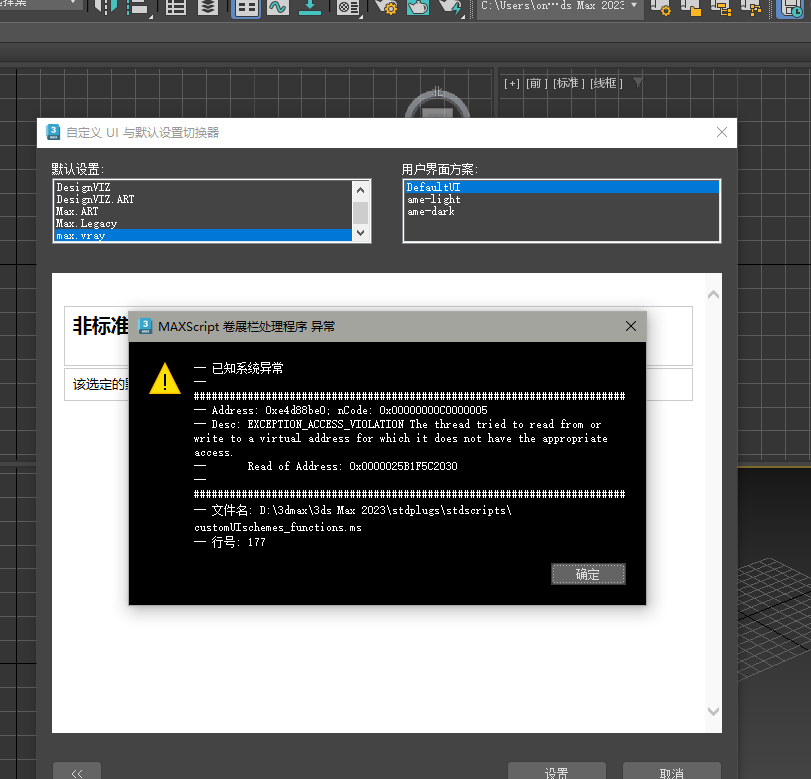811x779 pixels.
Task: Select DefaultUI interface scheme
Action: coord(562,187)
